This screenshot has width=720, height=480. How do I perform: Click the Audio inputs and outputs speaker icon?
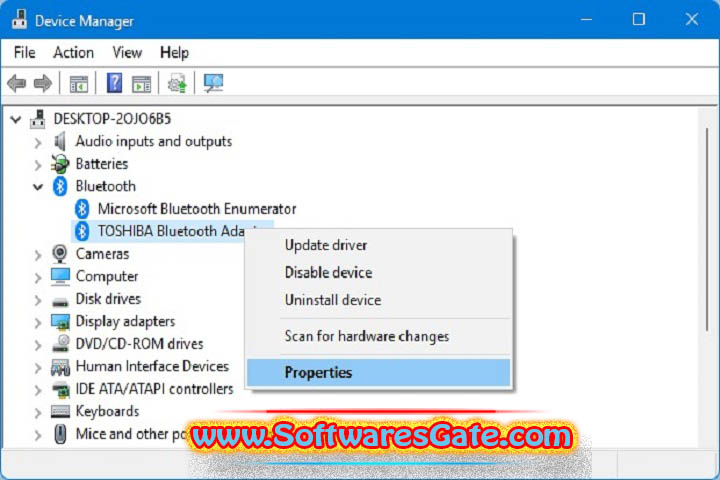pos(60,141)
